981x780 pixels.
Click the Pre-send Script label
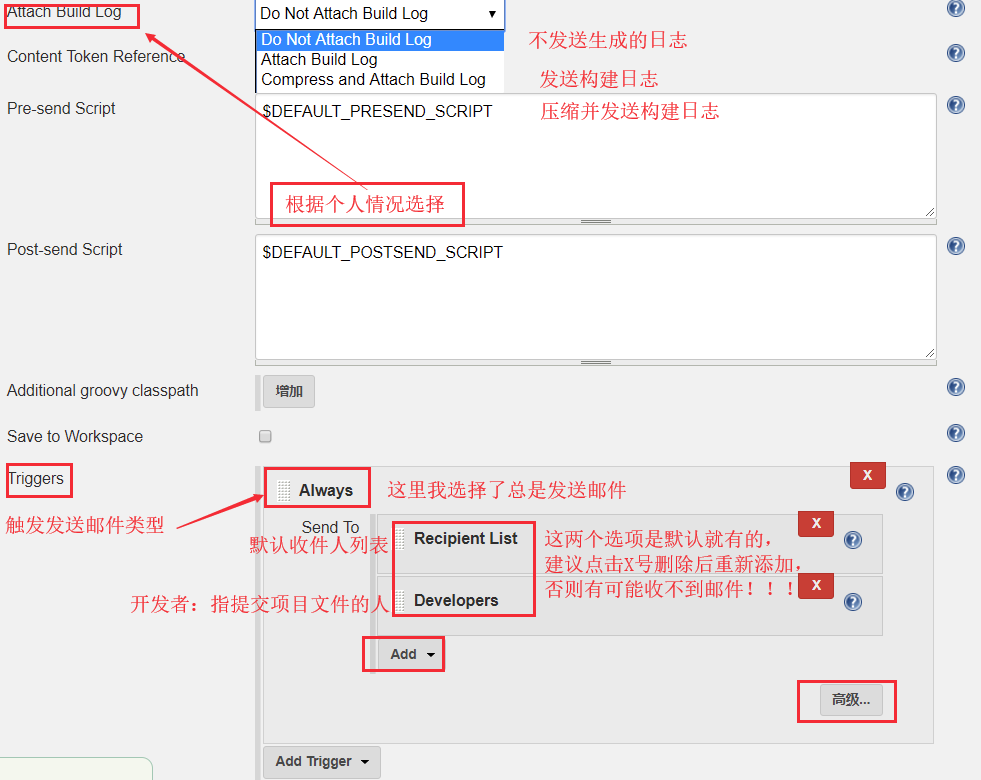(x=61, y=108)
